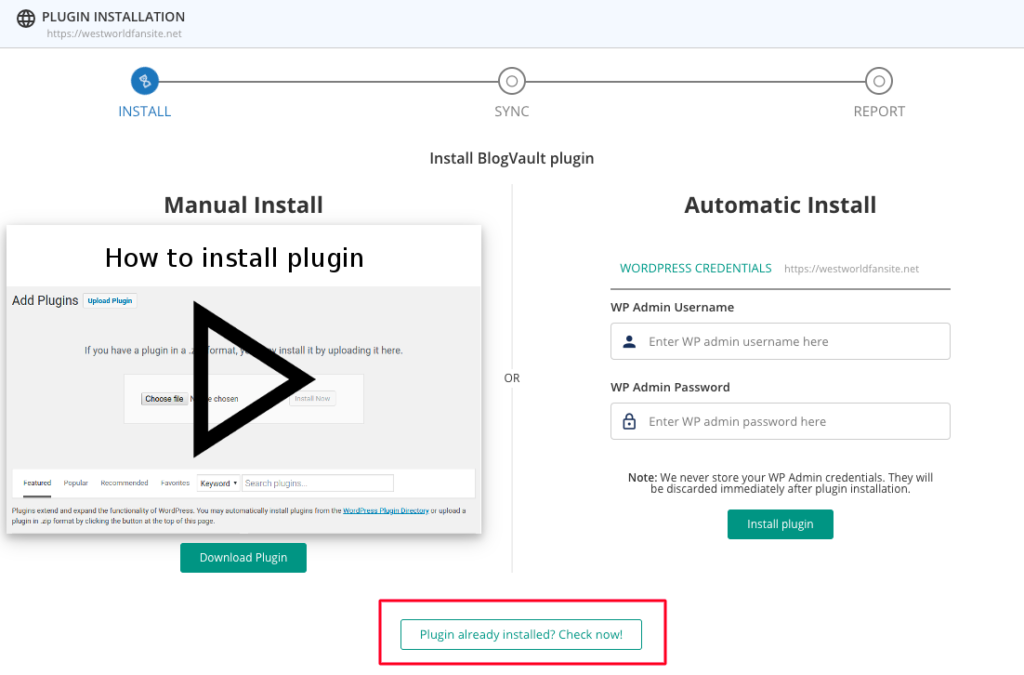Select the Report step circle icon
Screen dimensions: 1024x675
pos(879,81)
